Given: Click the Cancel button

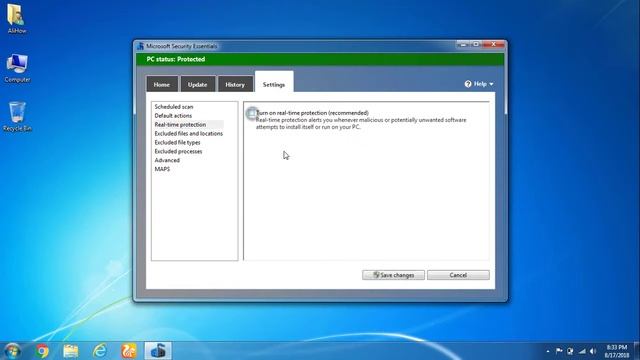Looking at the screenshot, I should click(x=458, y=275).
